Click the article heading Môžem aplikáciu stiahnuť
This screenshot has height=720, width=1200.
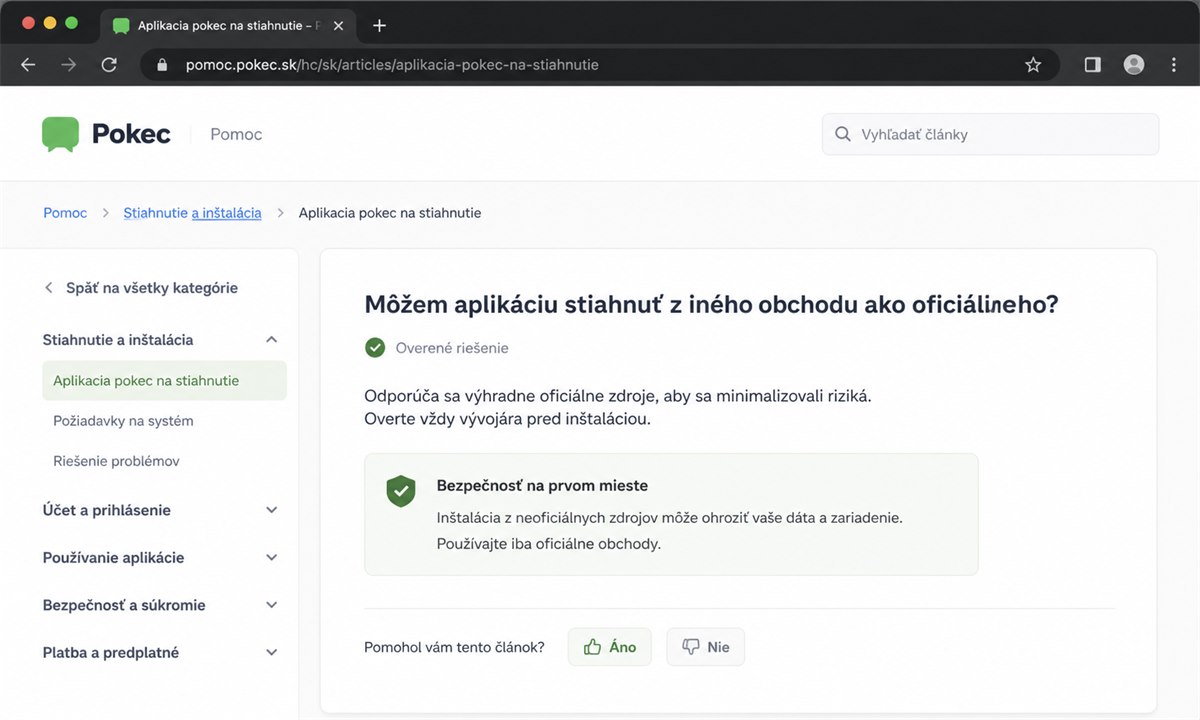click(x=711, y=304)
